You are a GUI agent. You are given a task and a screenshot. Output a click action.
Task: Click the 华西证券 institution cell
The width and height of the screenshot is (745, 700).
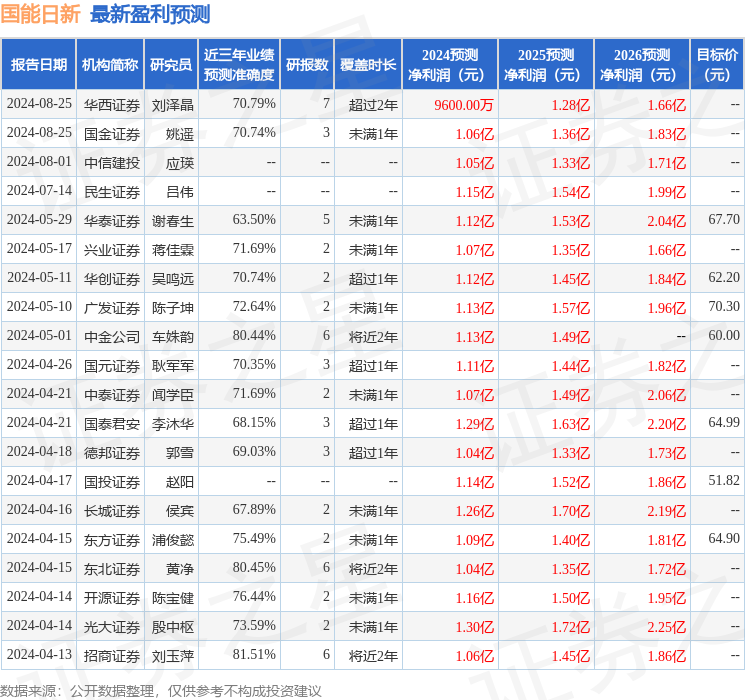[112, 105]
